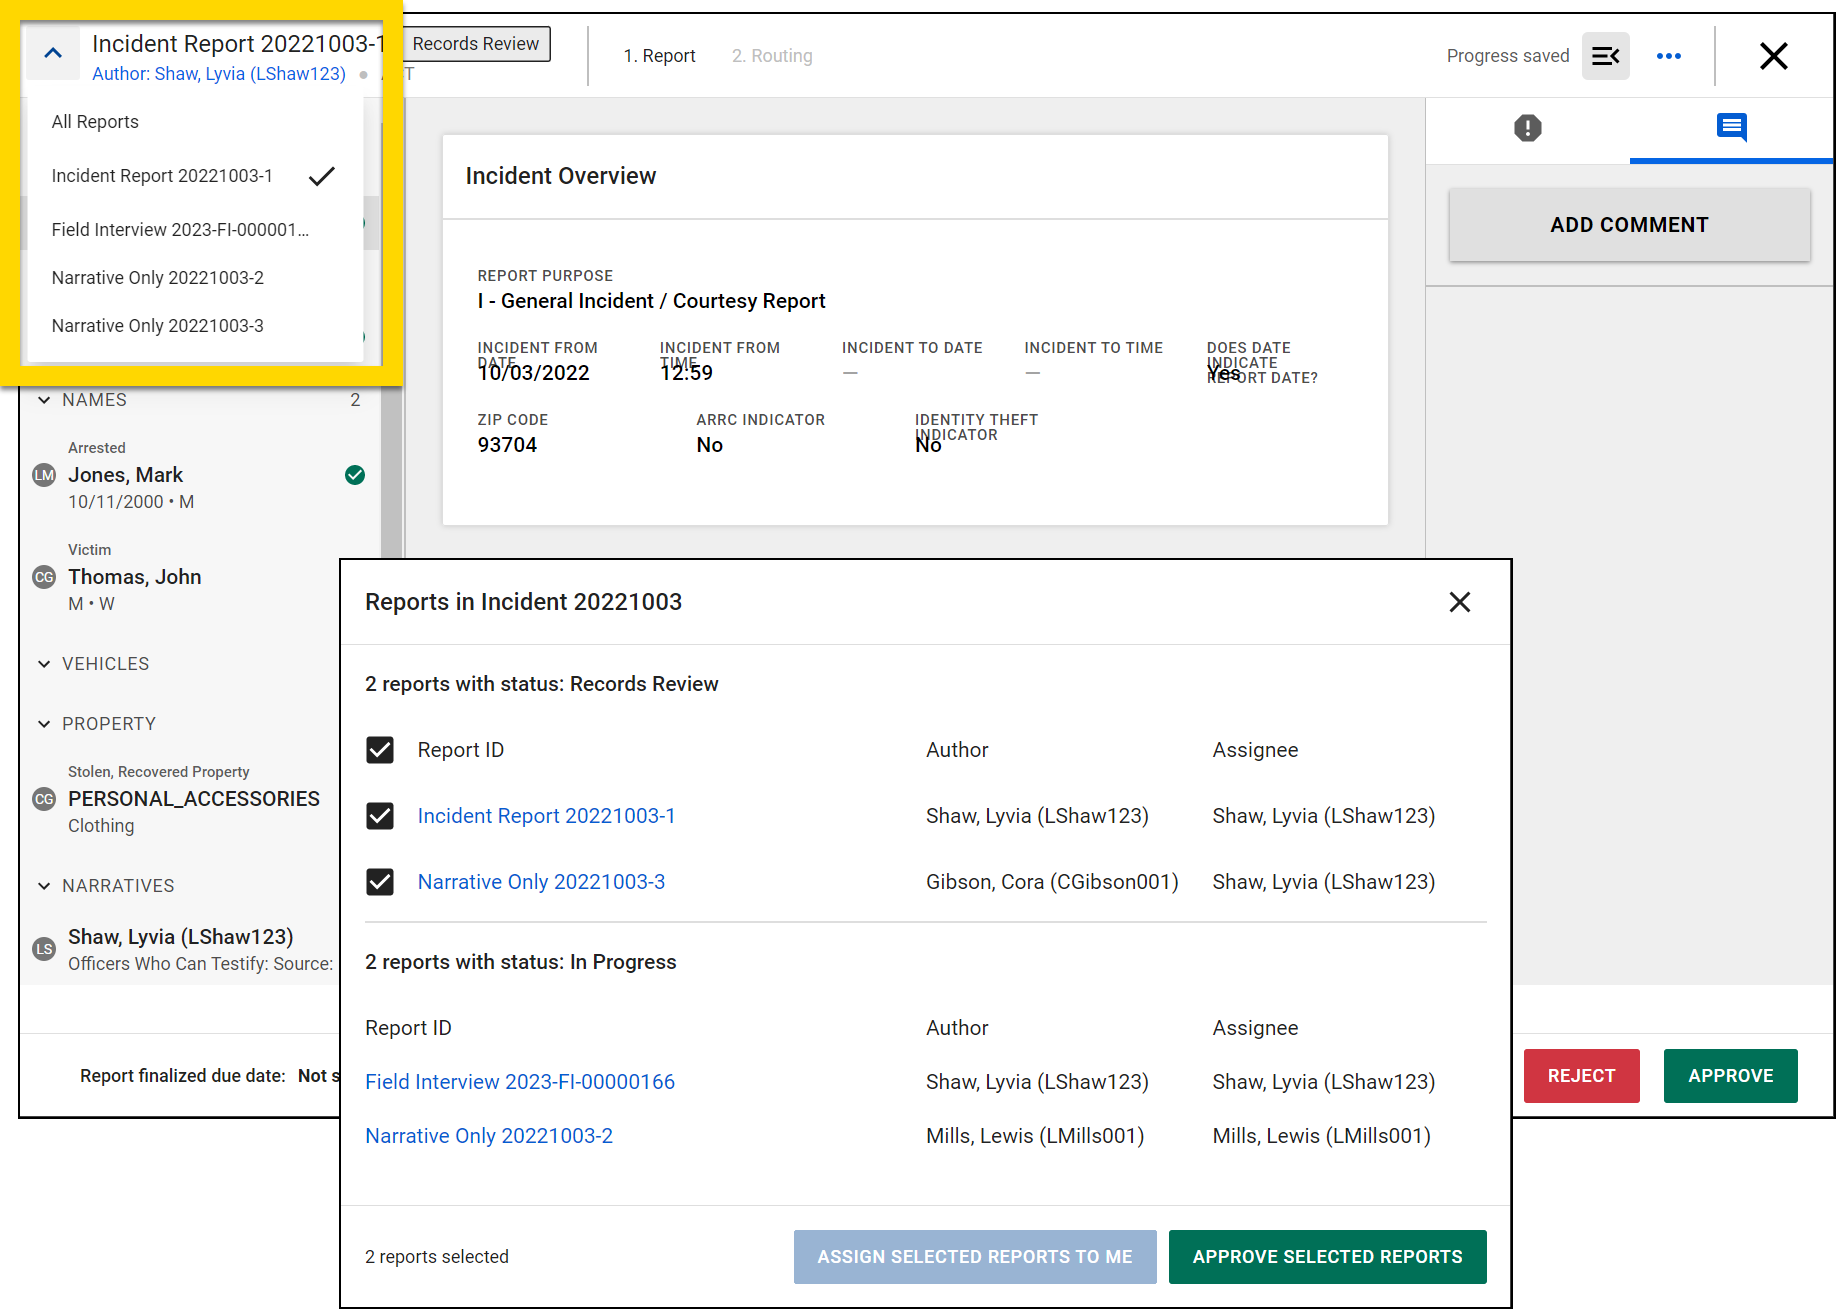Viewport: 1836px width, 1309px height.
Task: Uncheck the Incident Report 20221003-1 checkbox
Action: pos(380,816)
